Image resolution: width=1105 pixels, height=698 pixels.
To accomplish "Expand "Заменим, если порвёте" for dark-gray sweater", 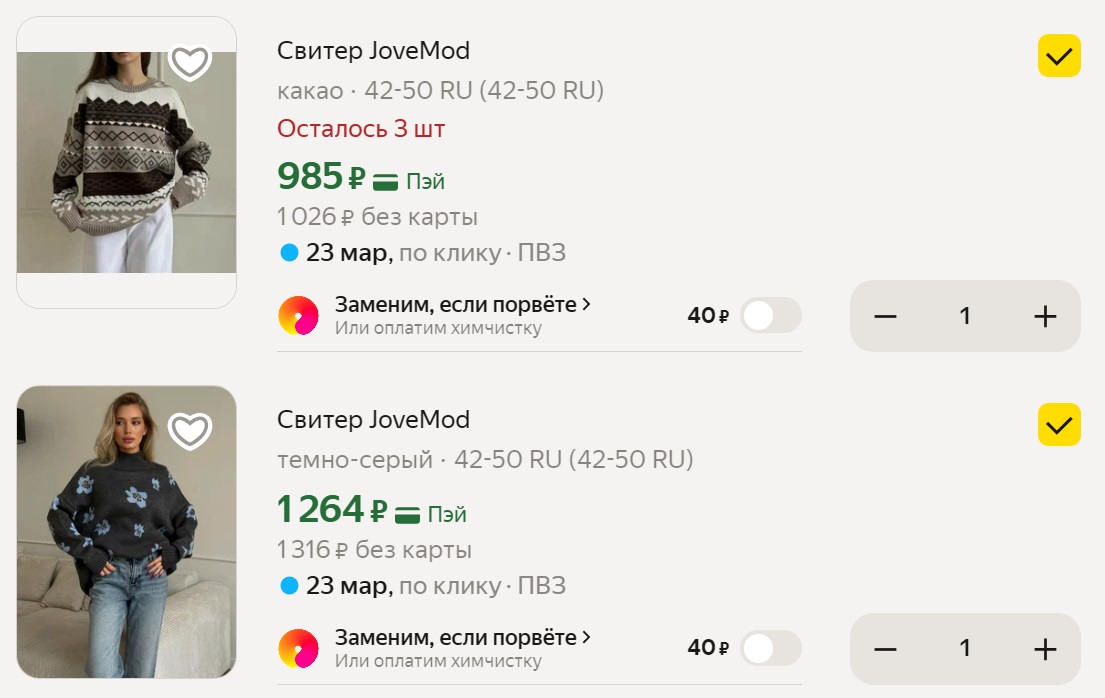I will click(463, 637).
